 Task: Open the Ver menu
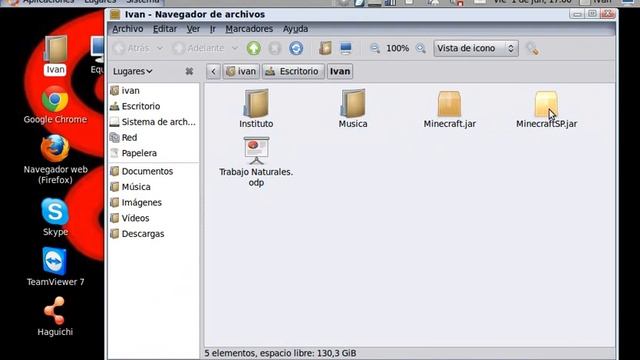(193, 29)
